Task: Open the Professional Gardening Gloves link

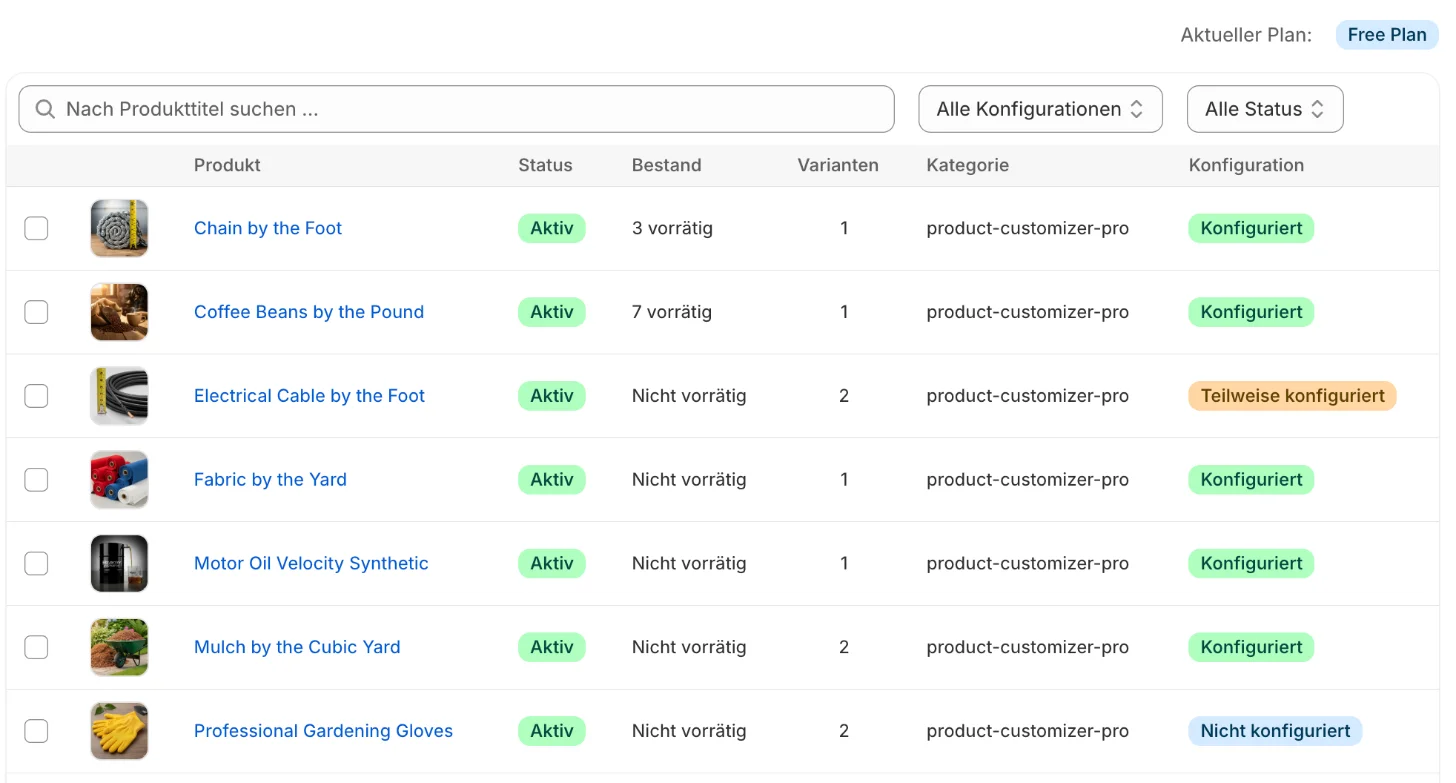Action: tap(323, 731)
